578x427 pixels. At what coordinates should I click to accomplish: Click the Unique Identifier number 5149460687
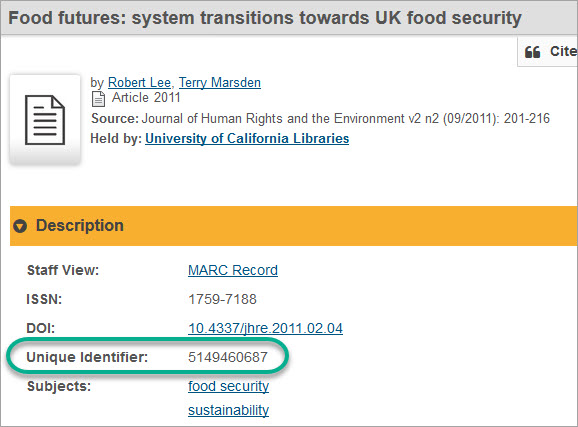(228, 357)
